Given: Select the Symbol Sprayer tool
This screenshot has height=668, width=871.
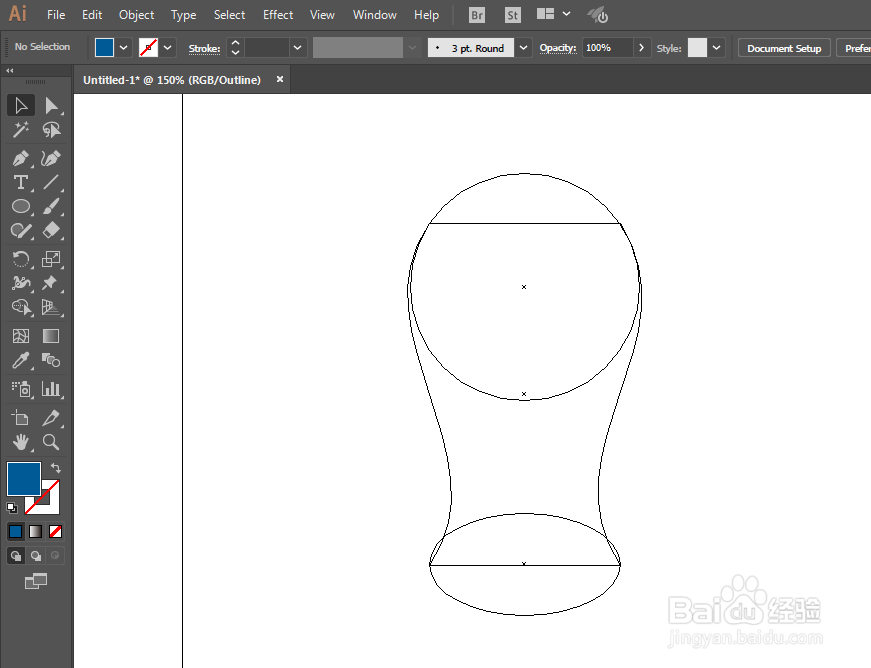Looking at the screenshot, I should [21, 389].
